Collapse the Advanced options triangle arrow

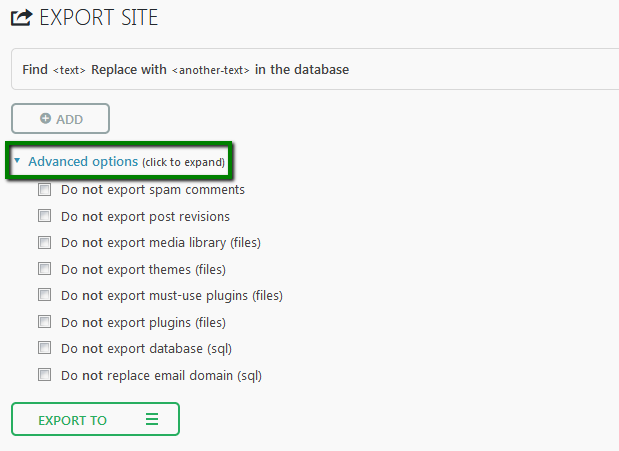click(17, 160)
